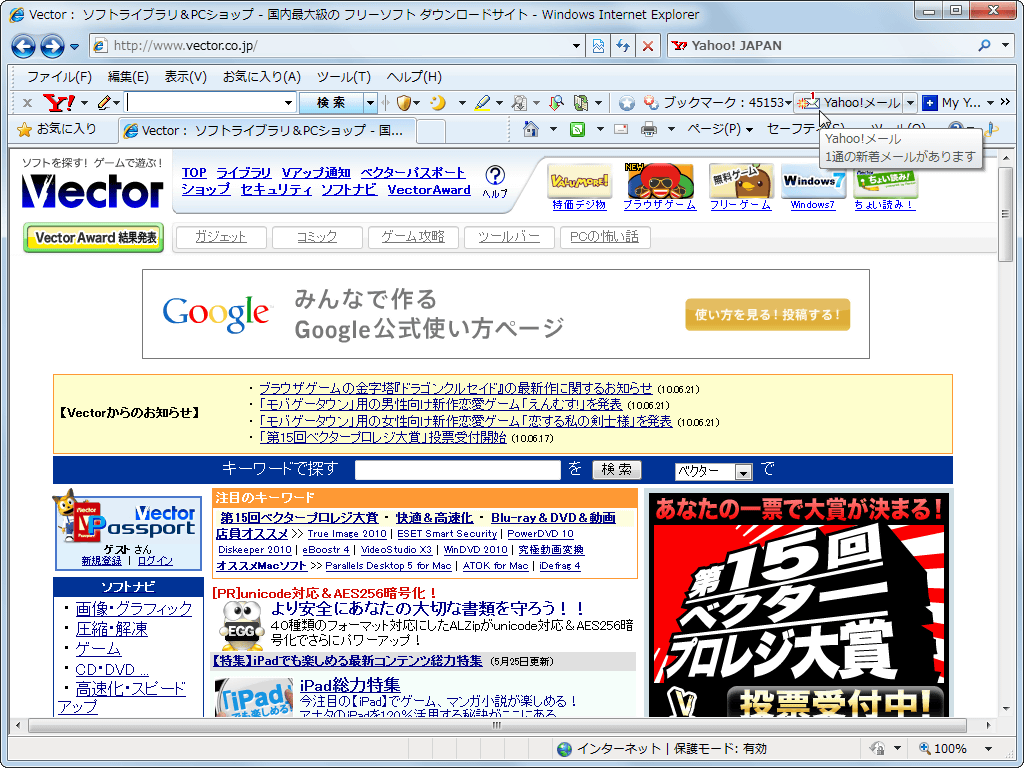
Task: Open the 表示(V) menu
Action: (x=185, y=76)
